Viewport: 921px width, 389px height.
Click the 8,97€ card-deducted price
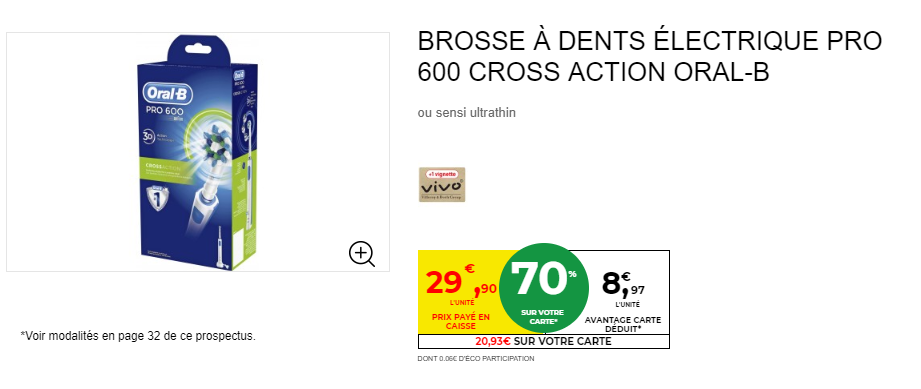click(623, 284)
